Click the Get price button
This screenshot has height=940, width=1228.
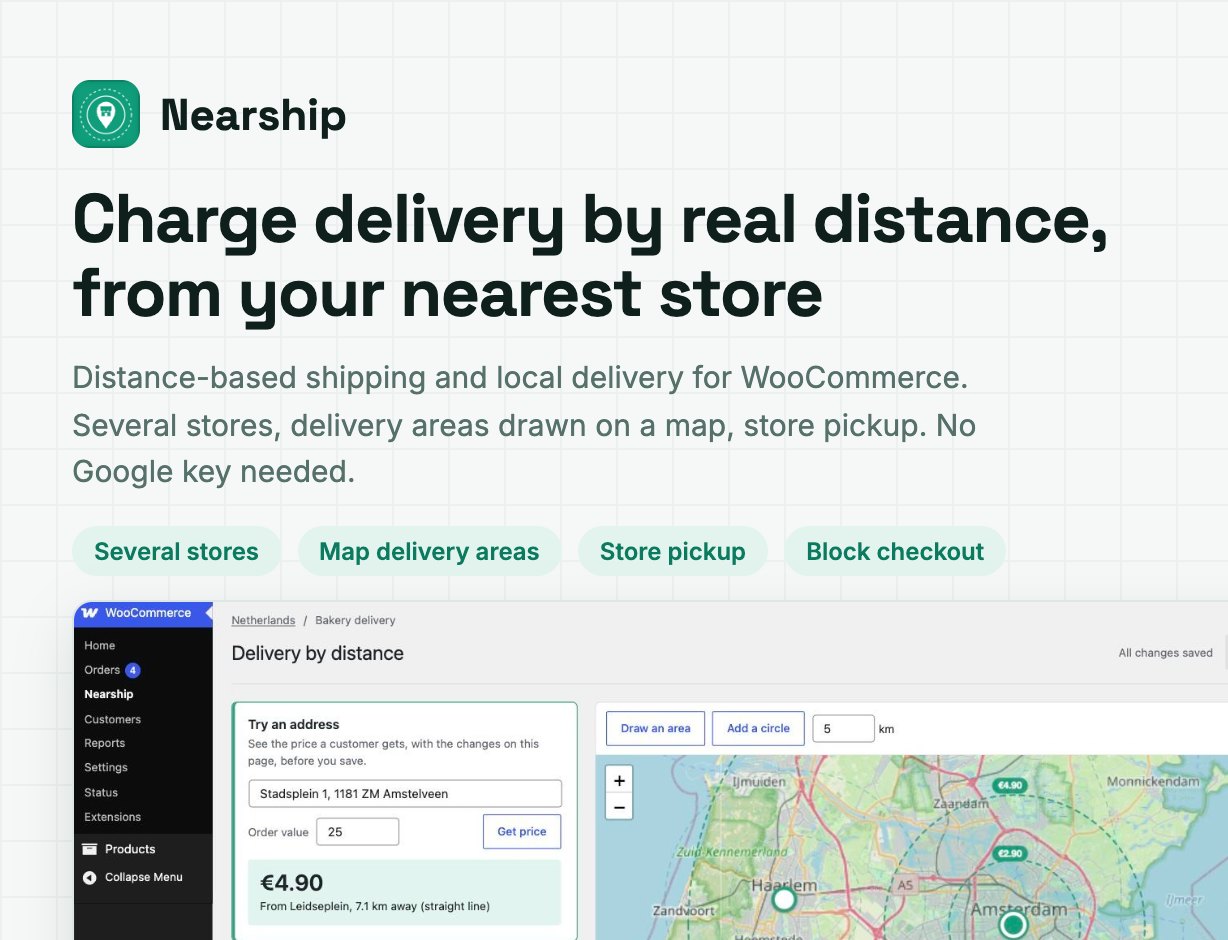click(x=522, y=832)
